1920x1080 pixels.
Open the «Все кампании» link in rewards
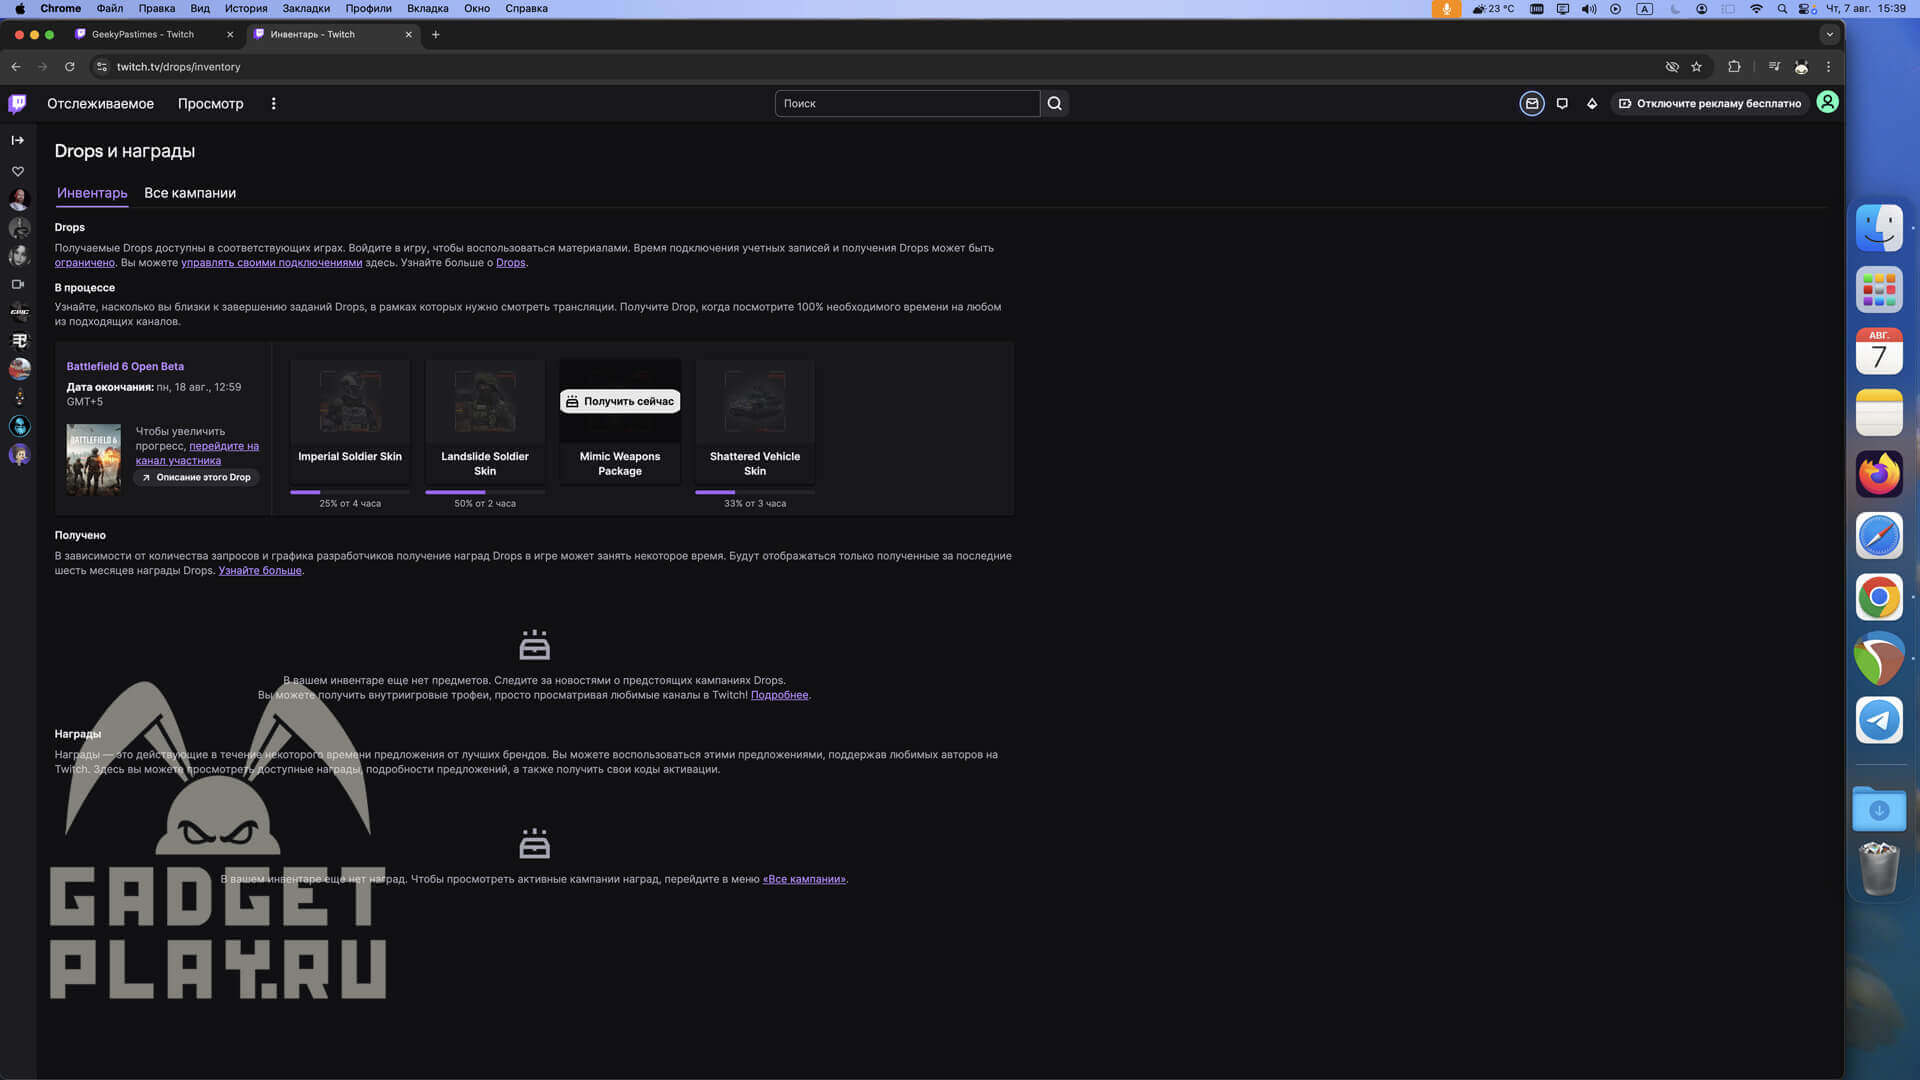[804, 879]
